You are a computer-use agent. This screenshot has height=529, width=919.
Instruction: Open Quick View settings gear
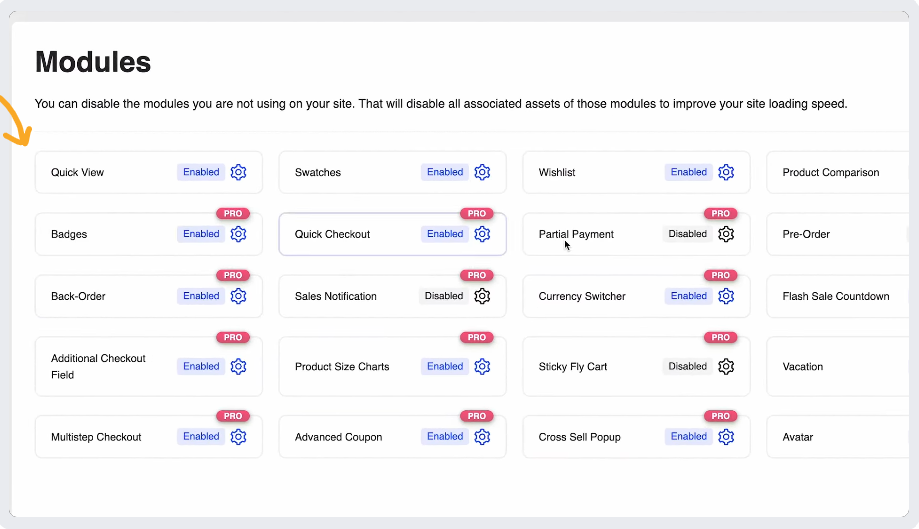point(238,172)
